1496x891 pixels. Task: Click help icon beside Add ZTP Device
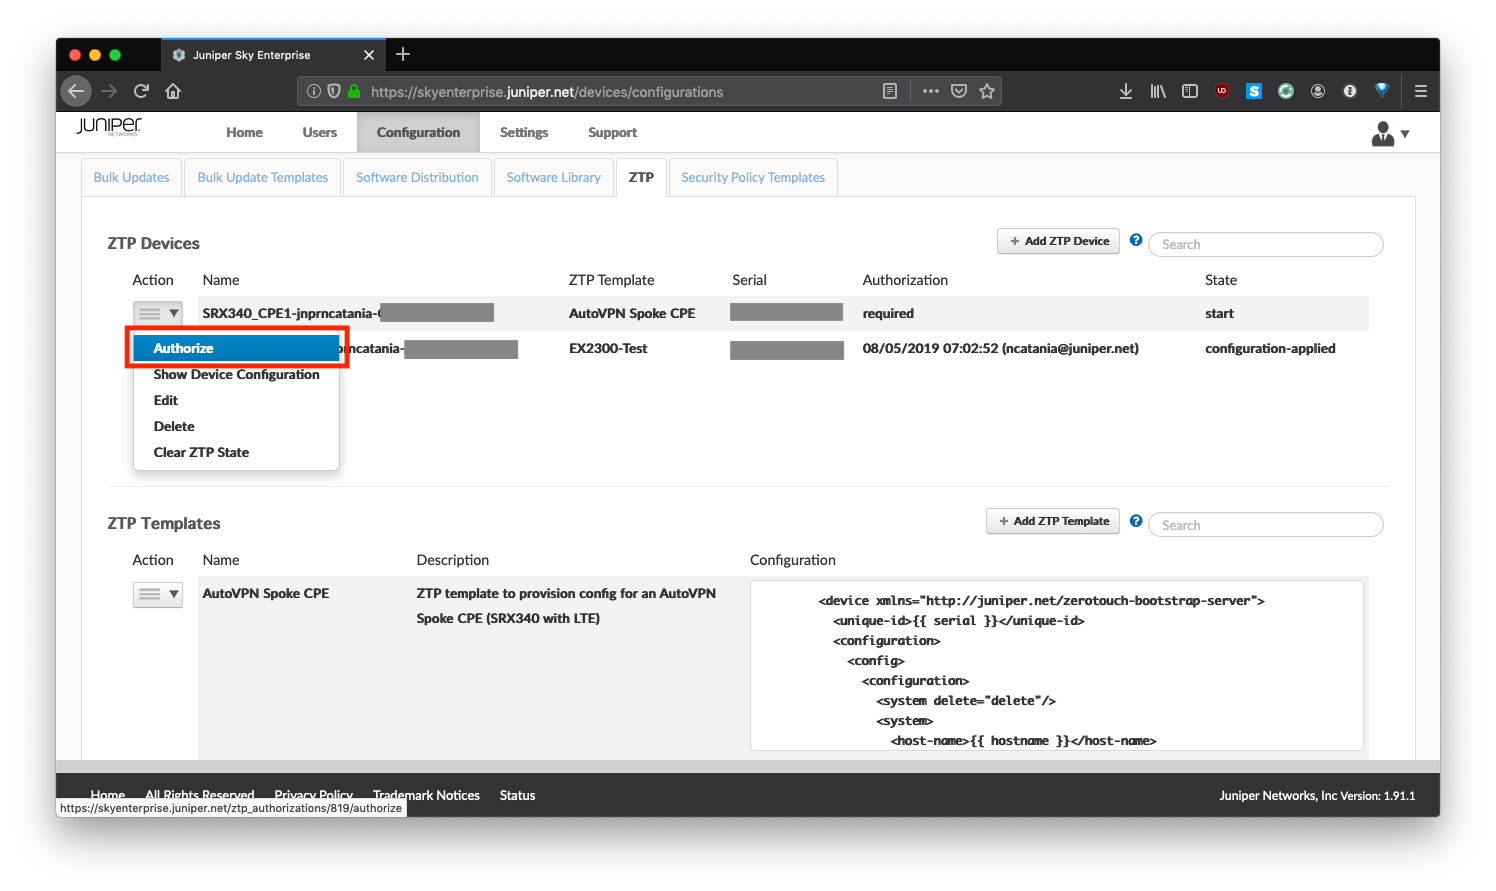tap(1136, 240)
